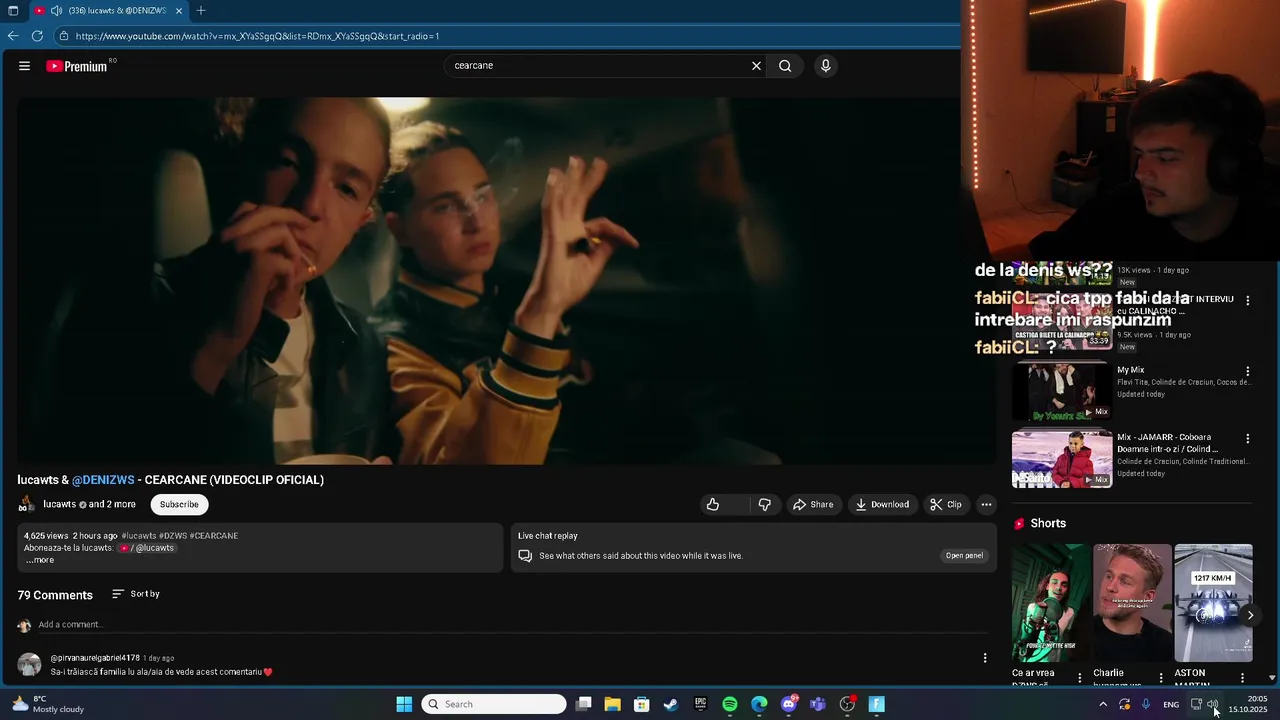This screenshot has height=720, width=1280.
Task: Open the Windows Start menu
Action: point(404,704)
